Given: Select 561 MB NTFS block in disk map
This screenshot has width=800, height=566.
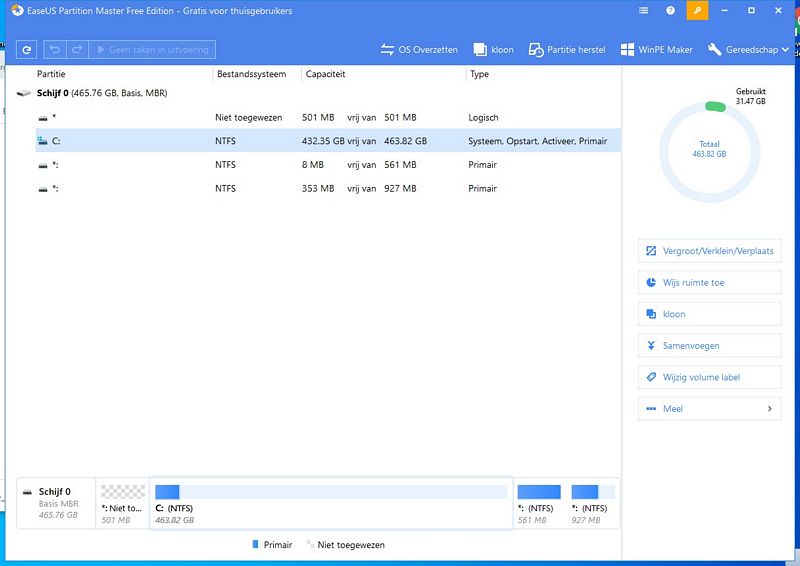Looking at the screenshot, I should (539, 503).
